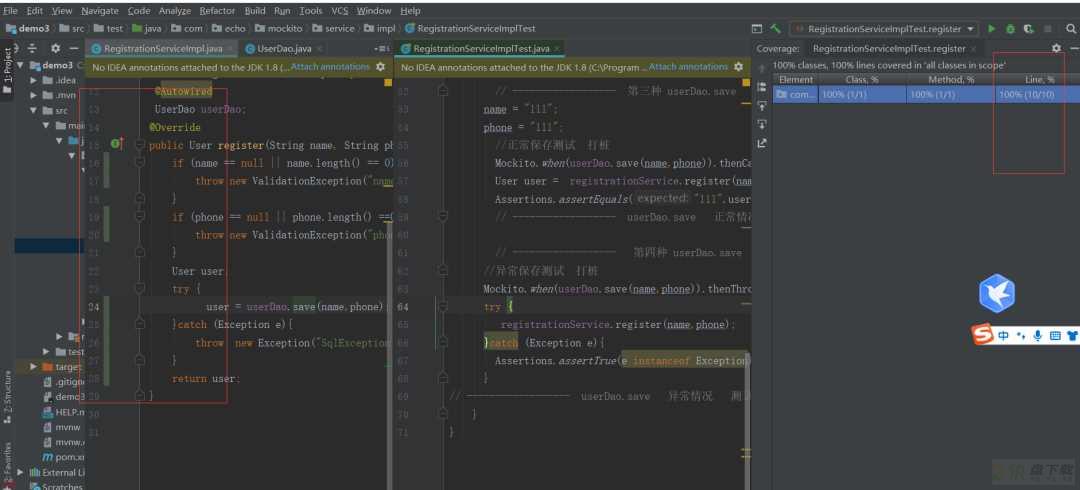Open Project panel gear options
The height and width of the screenshot is (490, 1080).
[x=55, y=48]
